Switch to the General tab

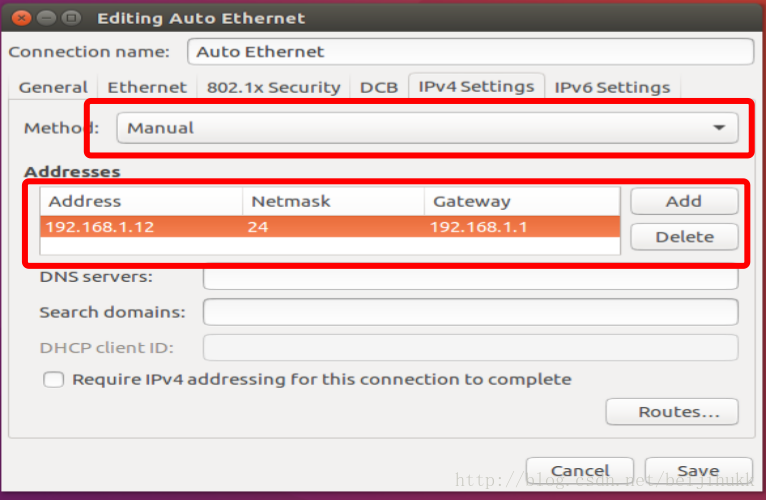[x=53, y=87]
